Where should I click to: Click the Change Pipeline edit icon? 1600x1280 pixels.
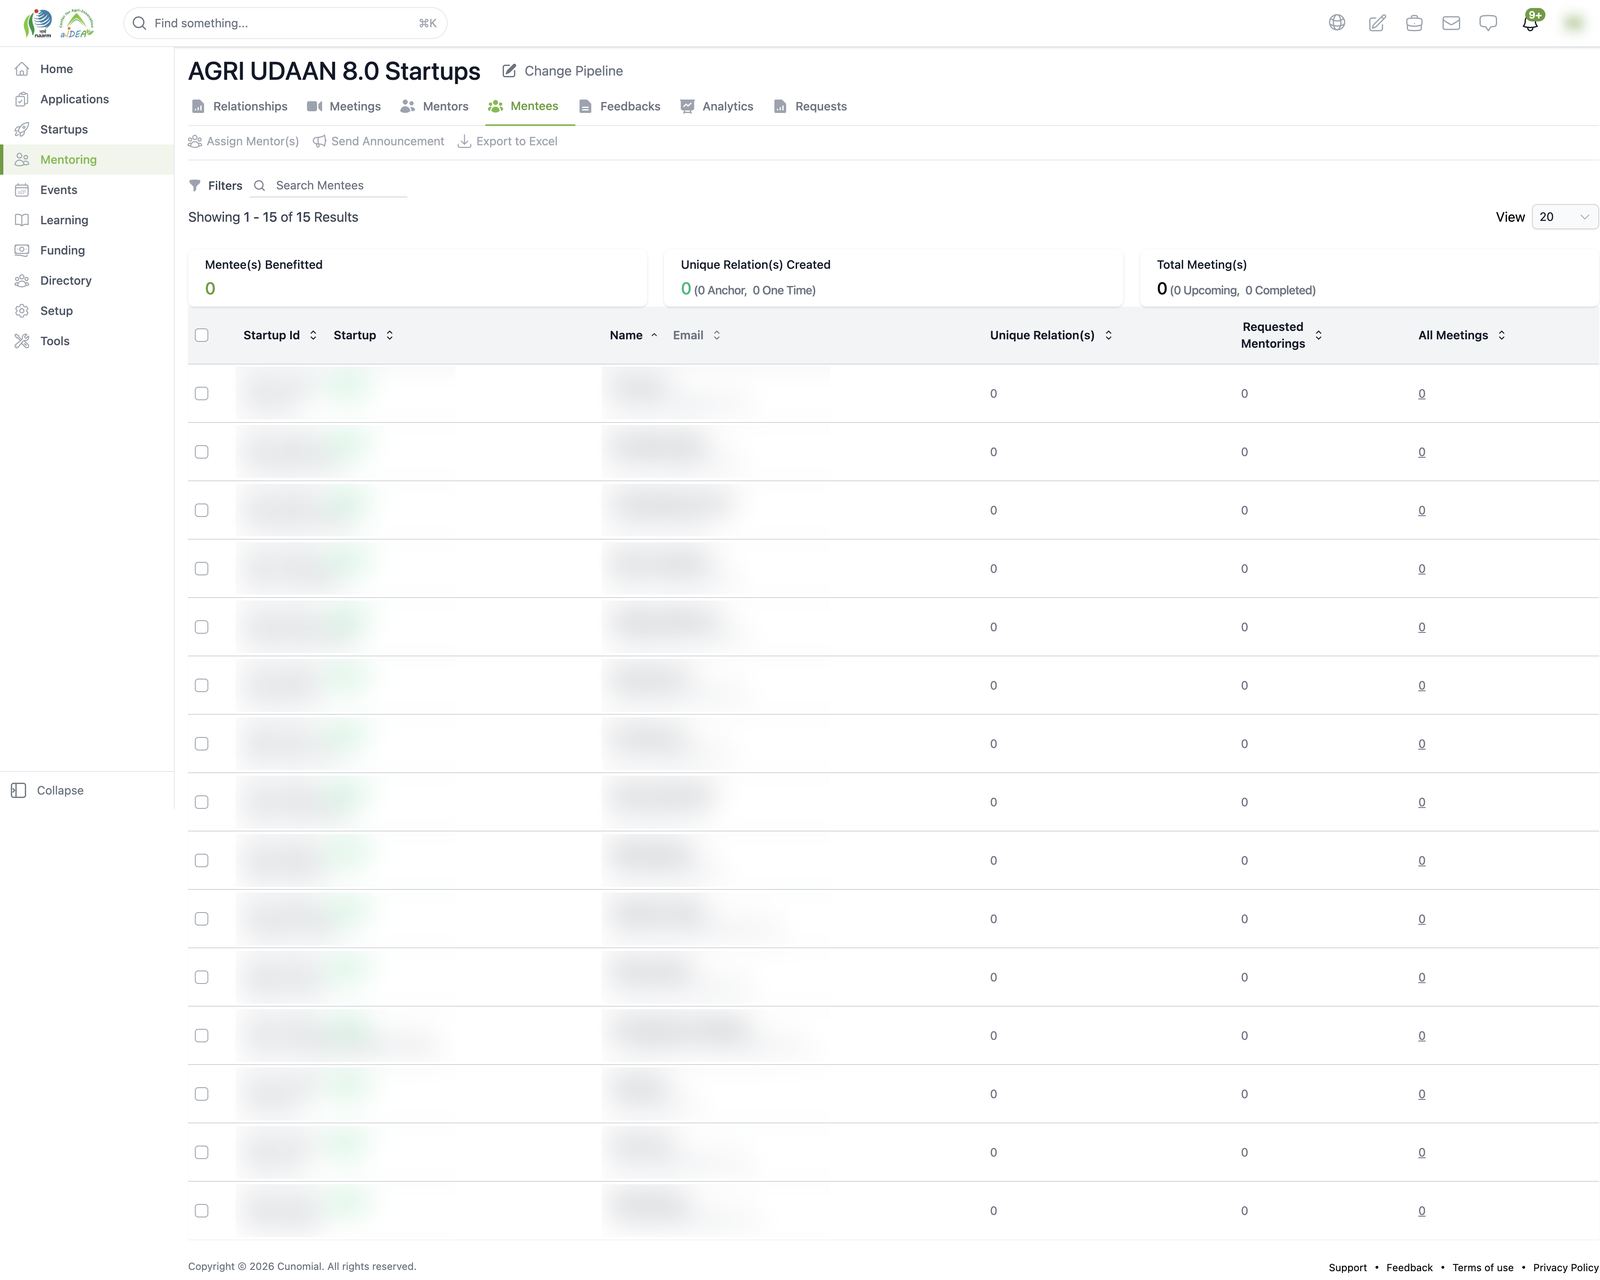[509, 71]
